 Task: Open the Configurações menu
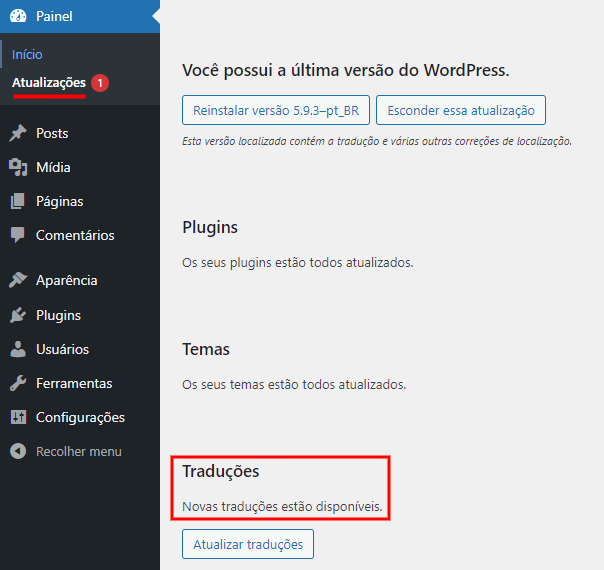pos(80,417)
